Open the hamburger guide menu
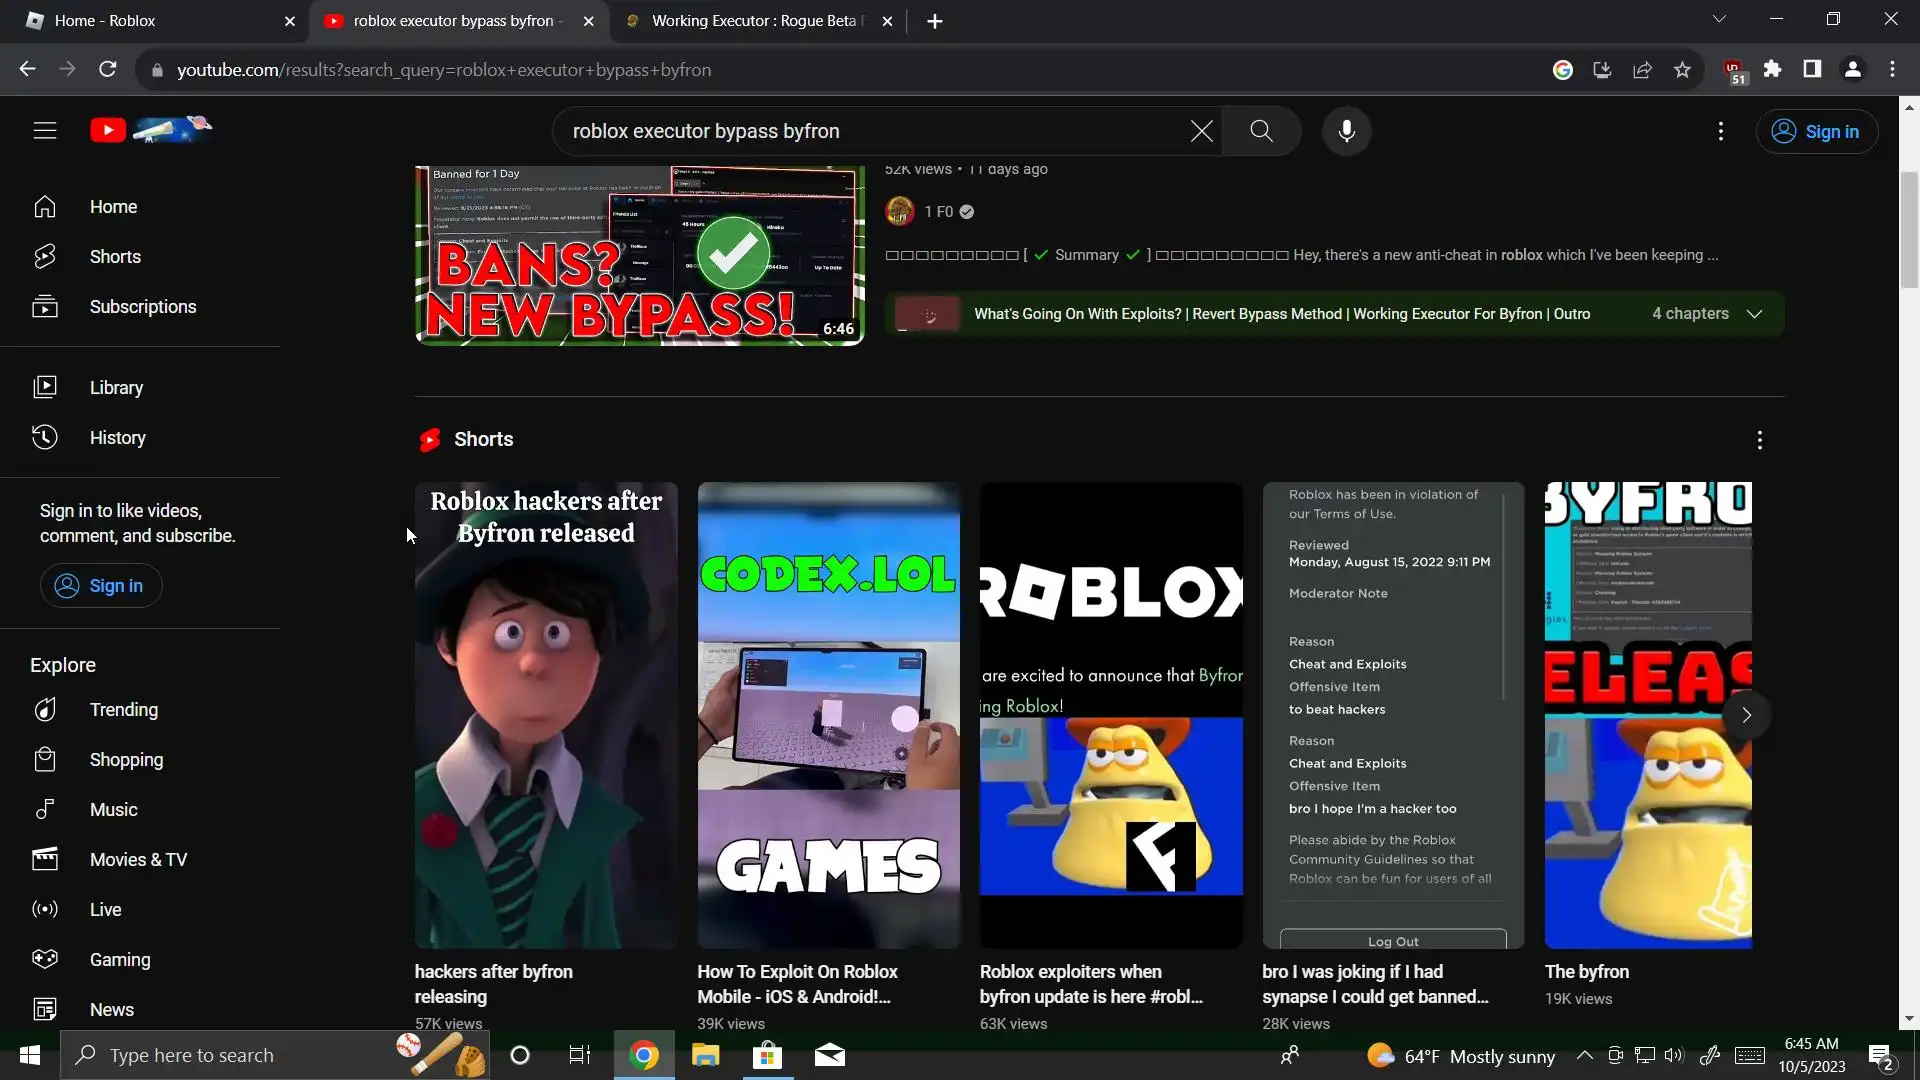Screen dimensions: 1920x1080 [45, 131]
